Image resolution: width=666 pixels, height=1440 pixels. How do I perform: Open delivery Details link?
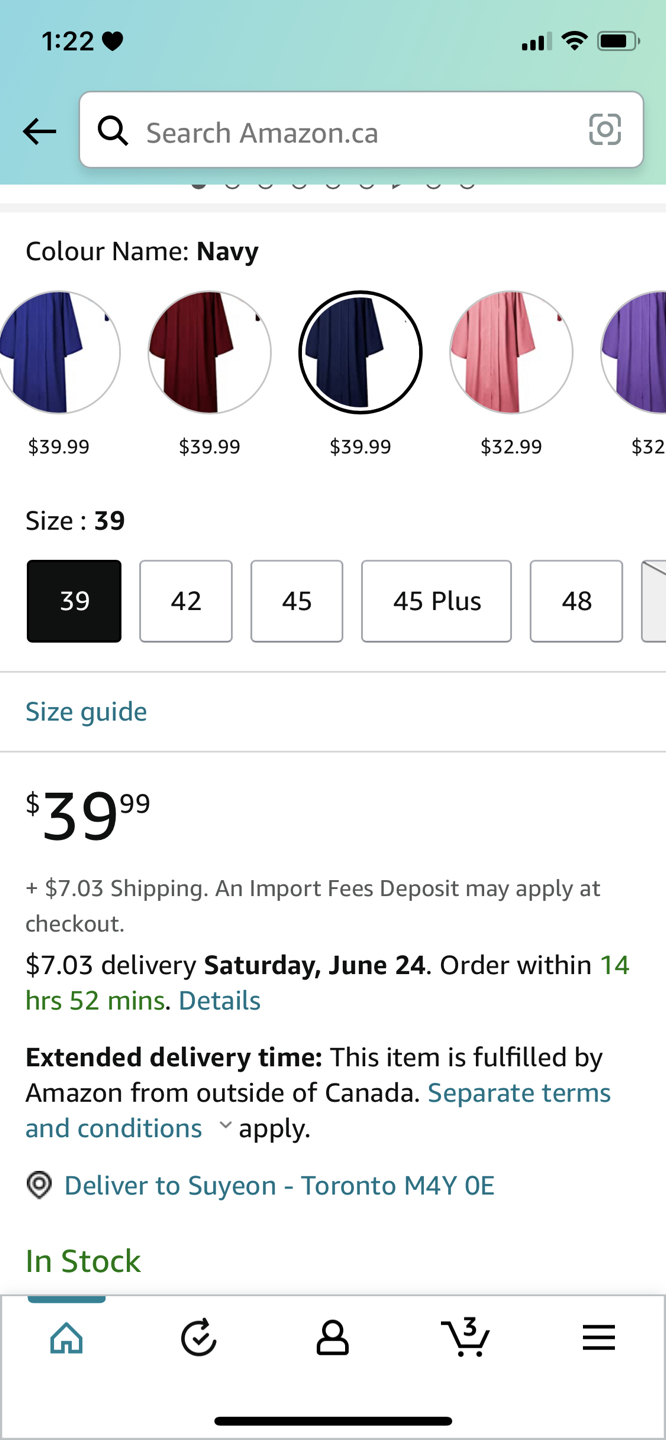tap(220, 1001)
